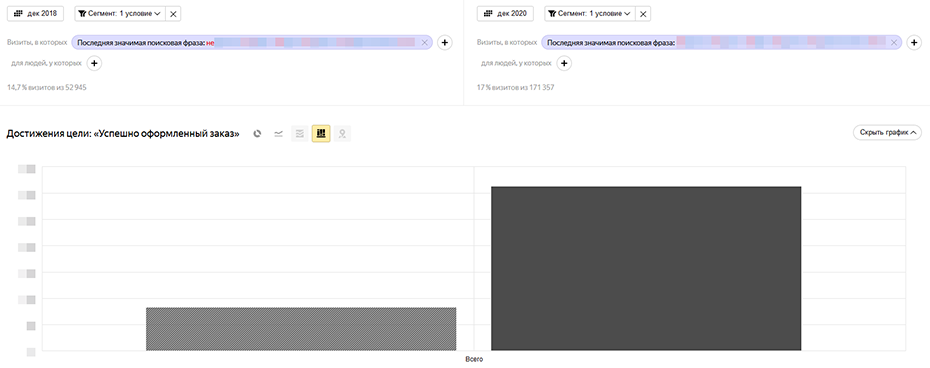Switch chart to line view

tap(278, 134)
